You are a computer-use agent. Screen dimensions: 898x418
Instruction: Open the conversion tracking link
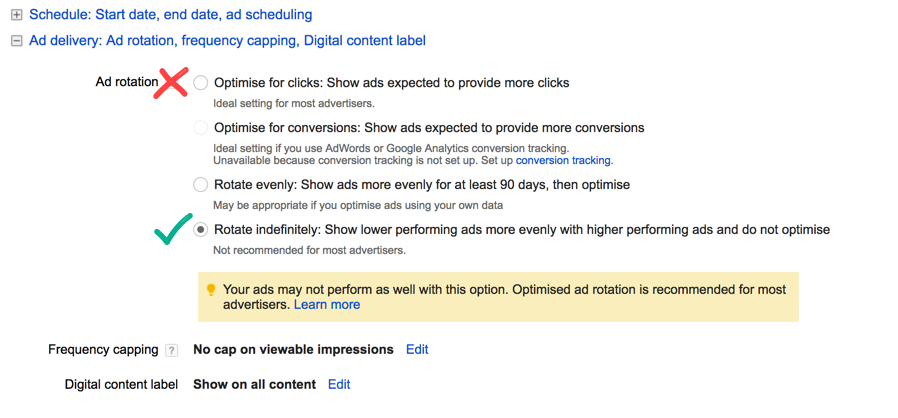pyautogui.click(x=563, y=160)
